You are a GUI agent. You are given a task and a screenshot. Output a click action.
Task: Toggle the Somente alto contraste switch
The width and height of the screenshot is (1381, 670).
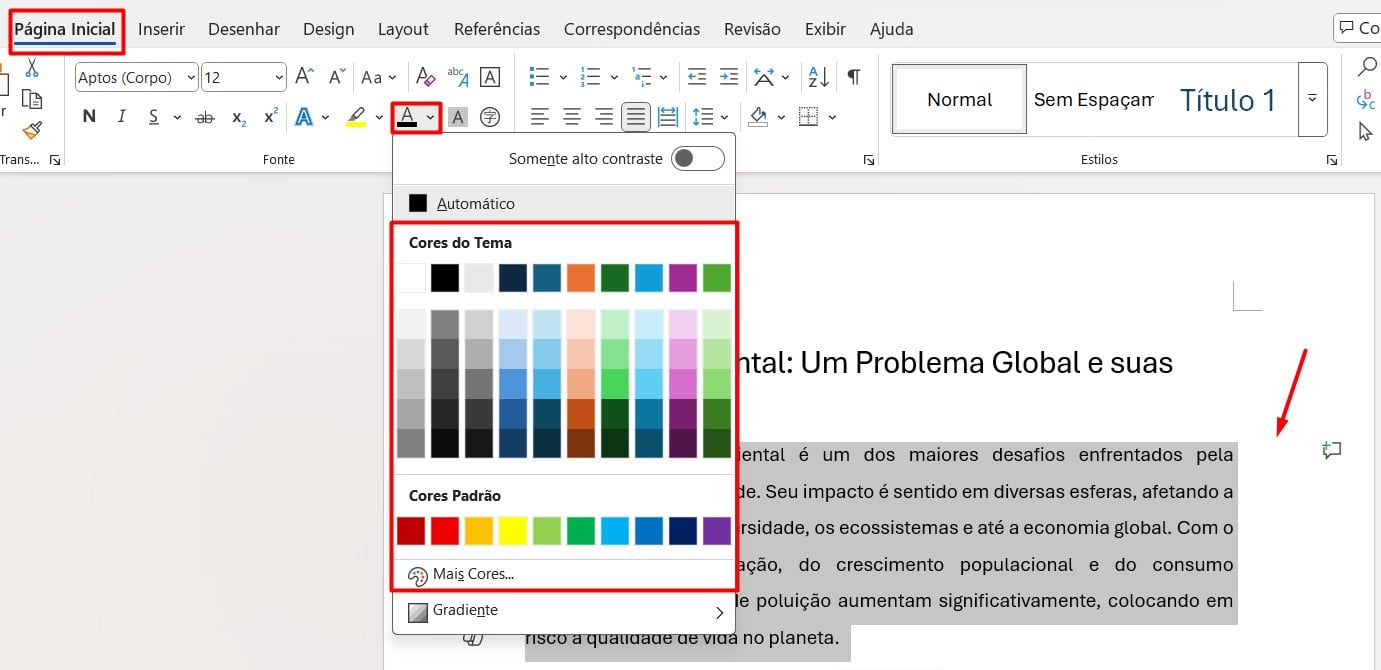click(697, 158)
